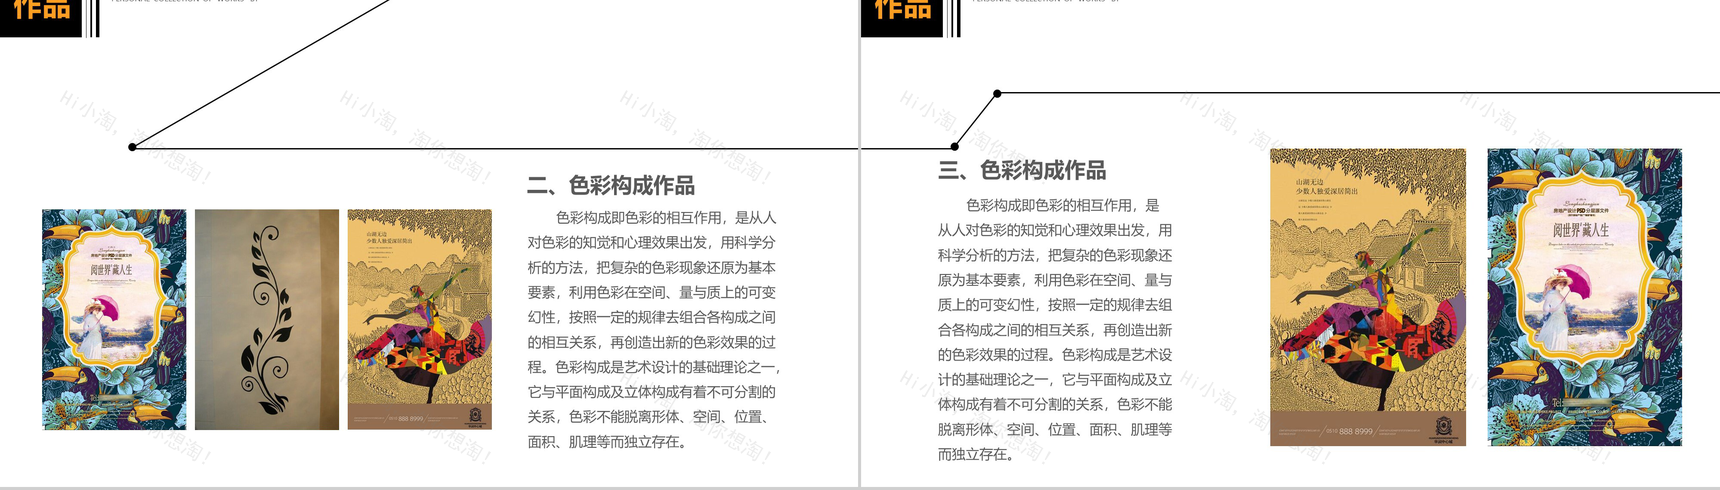Select the heading 二、色彩构成作品
Viewport: 1720px width, 490px height.
611,185
